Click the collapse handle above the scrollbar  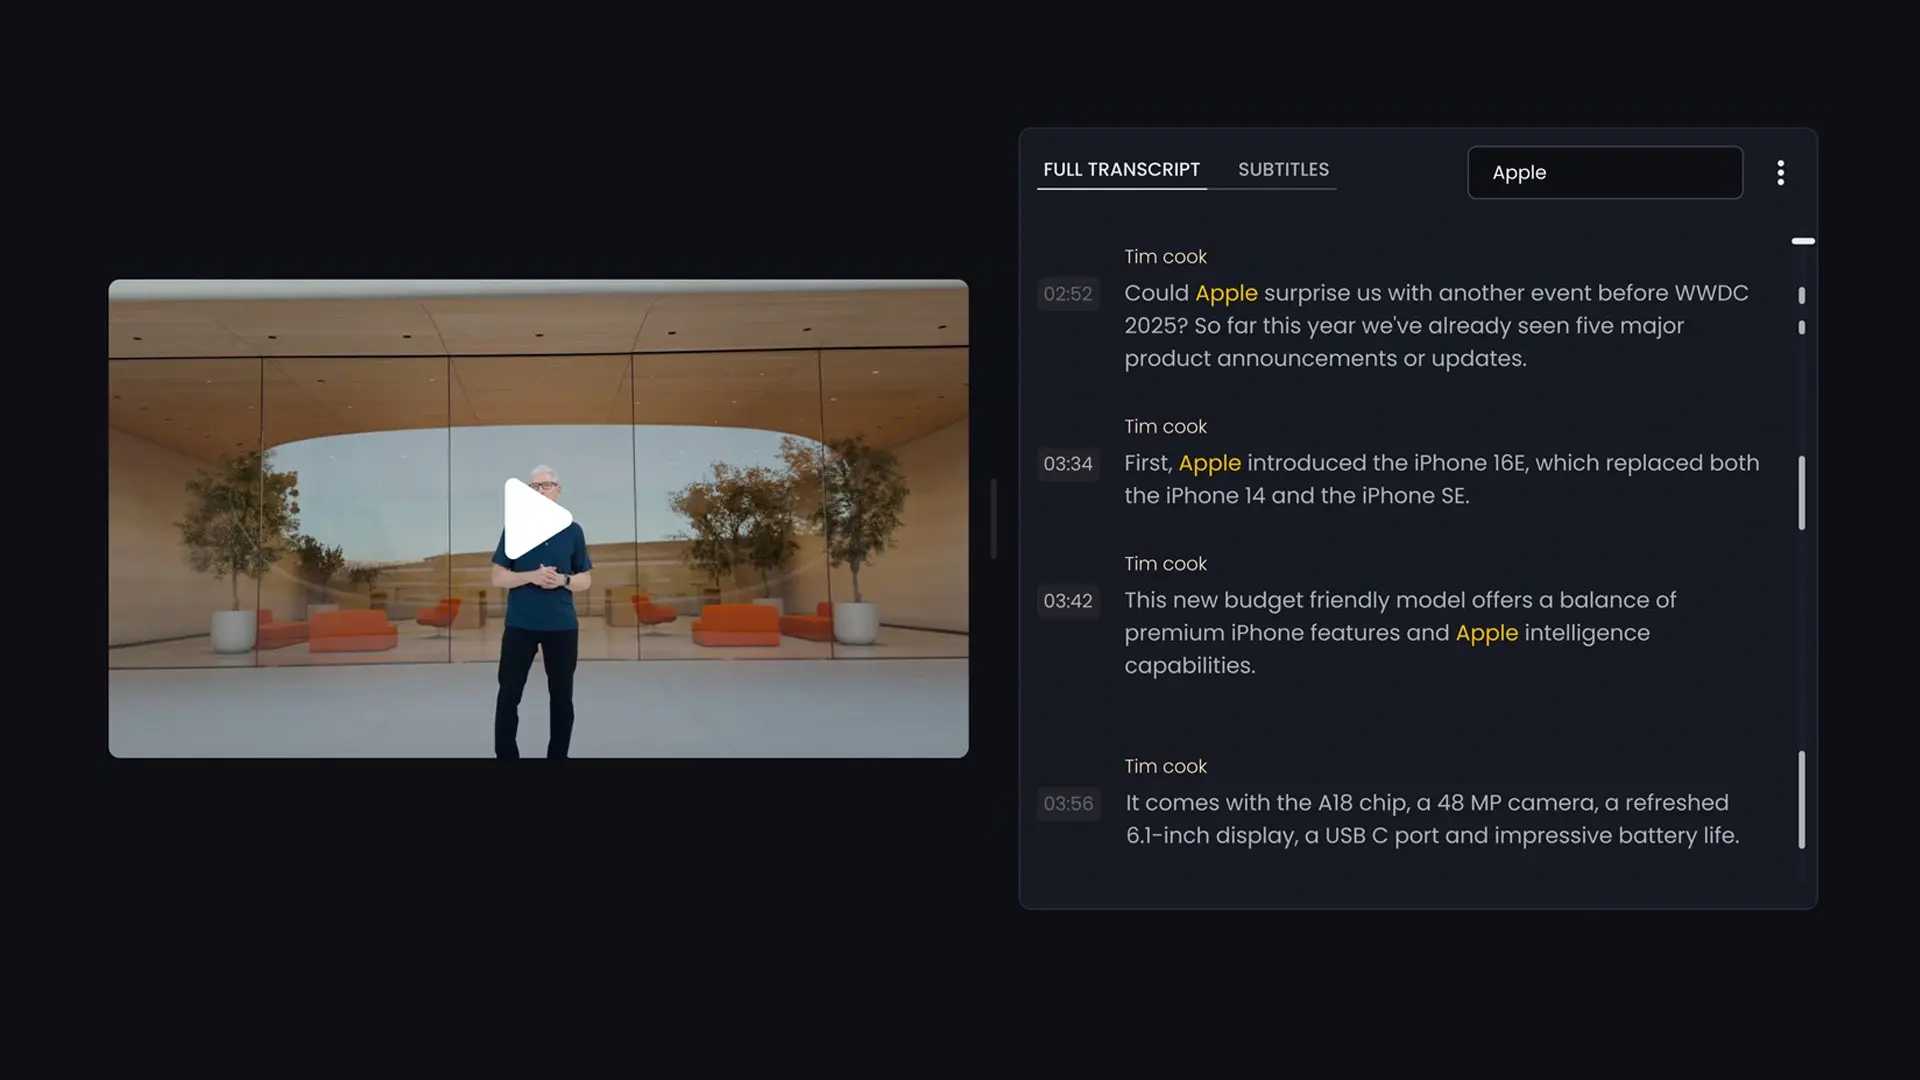click(x=1804, y=241)
